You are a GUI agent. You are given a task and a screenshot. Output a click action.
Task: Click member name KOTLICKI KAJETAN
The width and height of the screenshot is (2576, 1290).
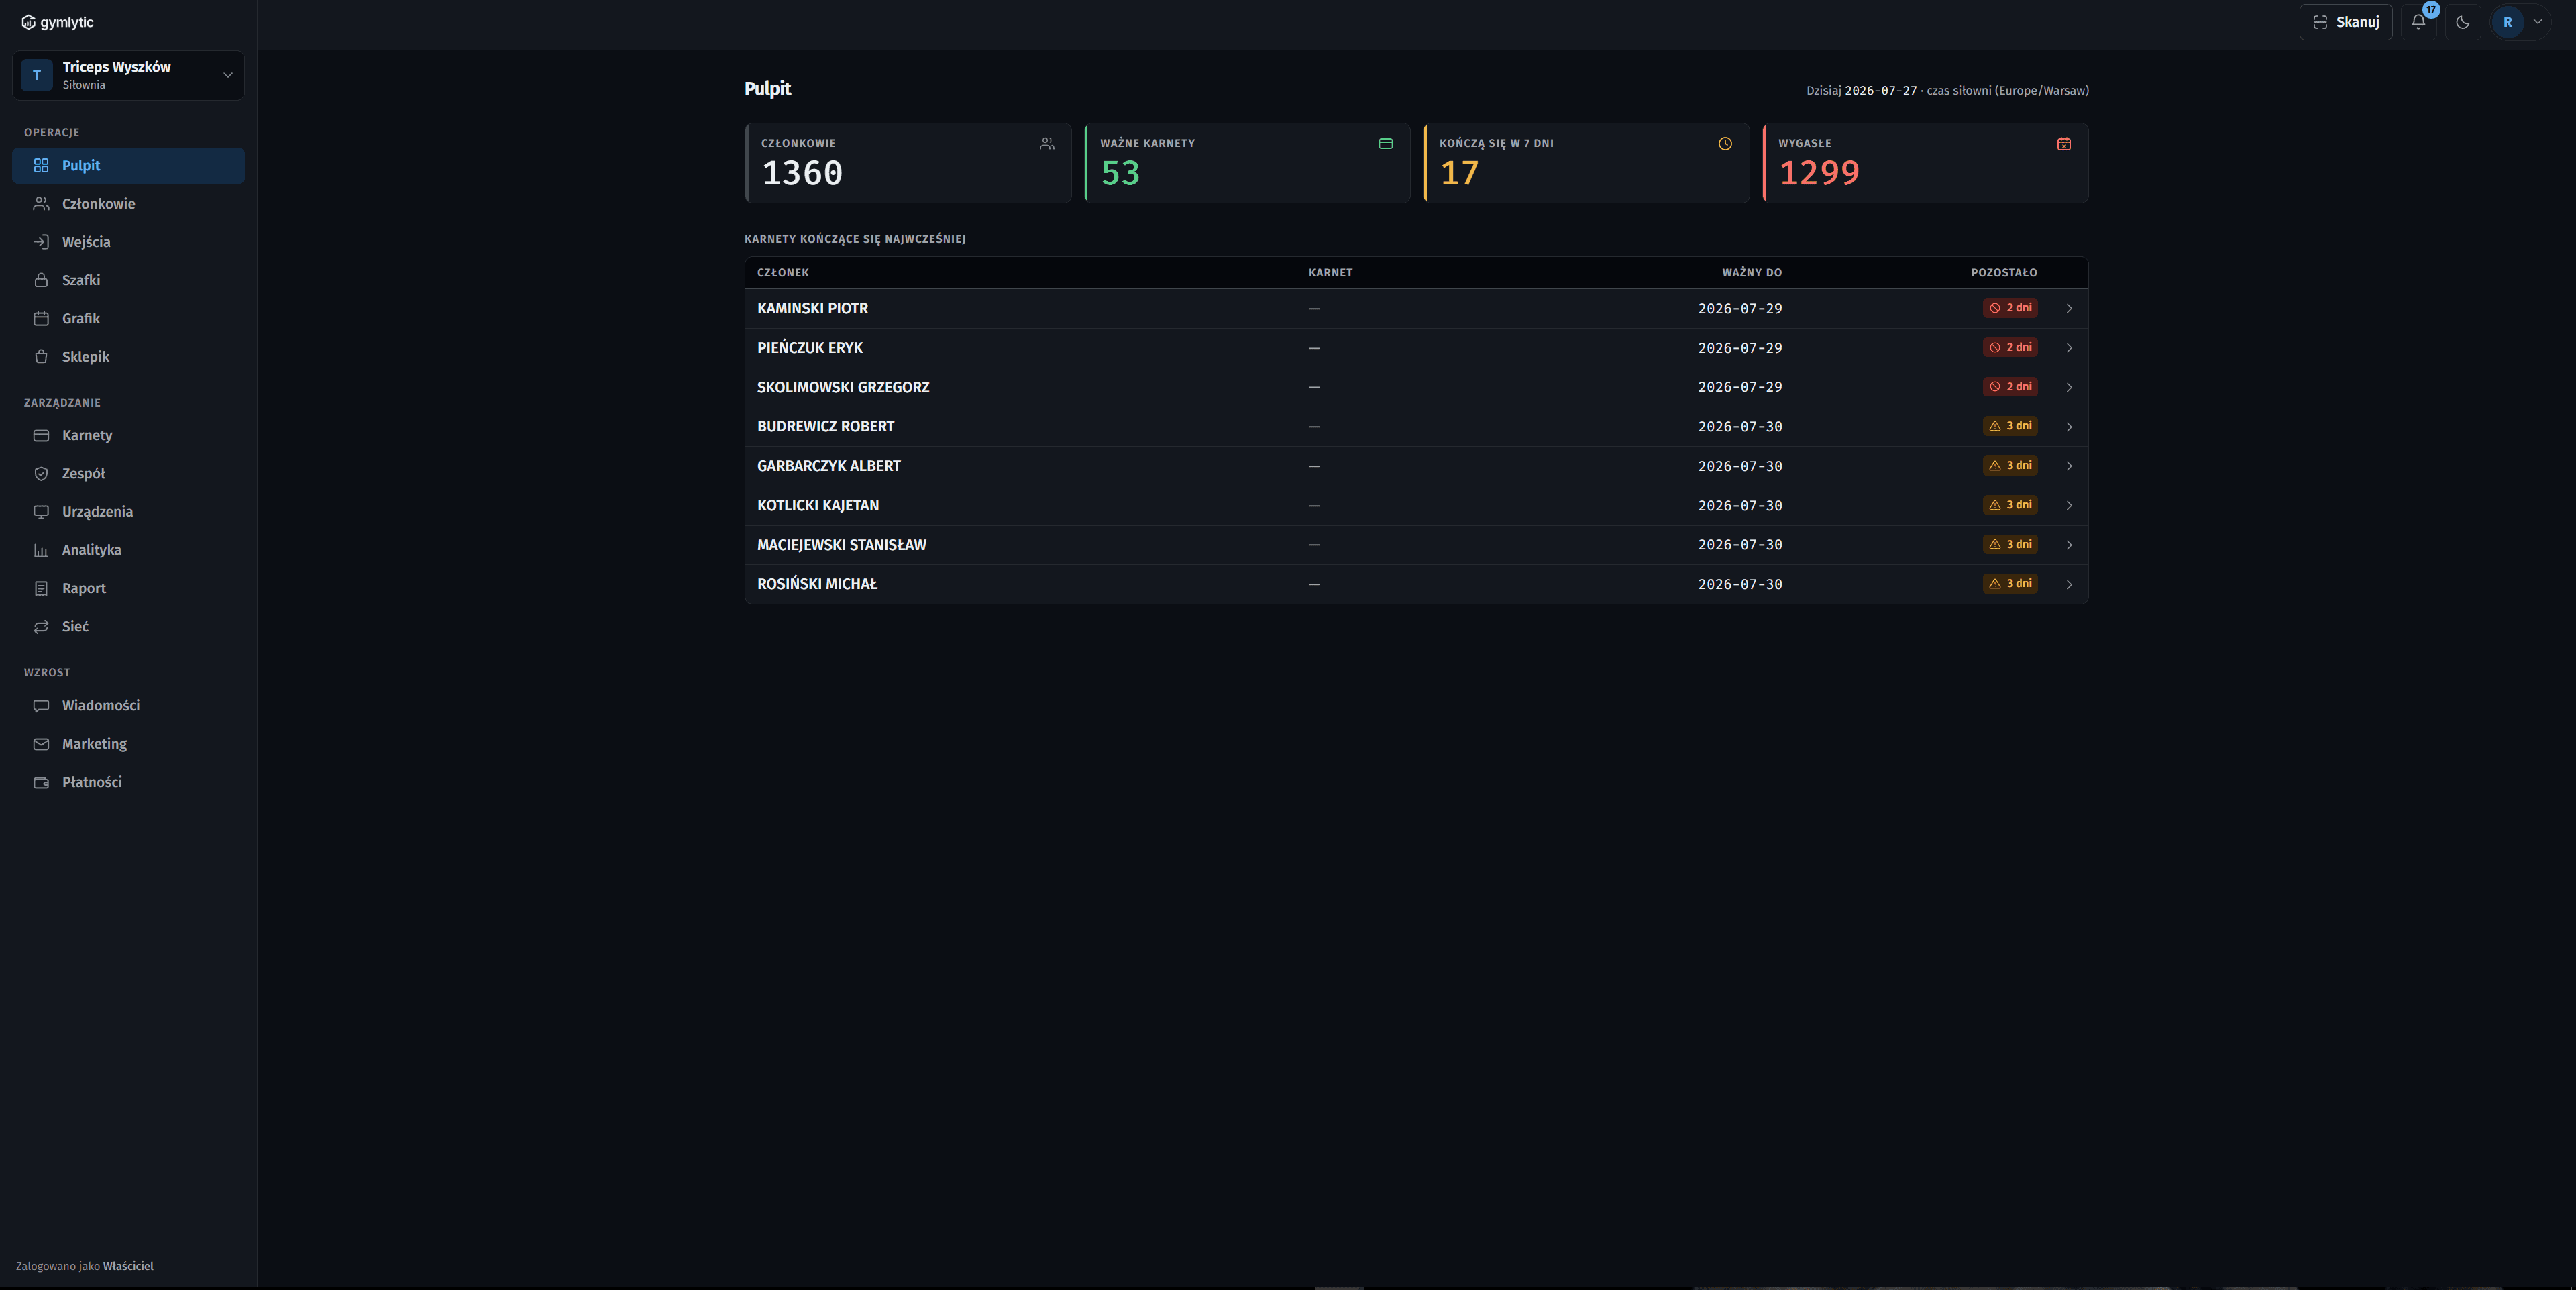point(818,506)
